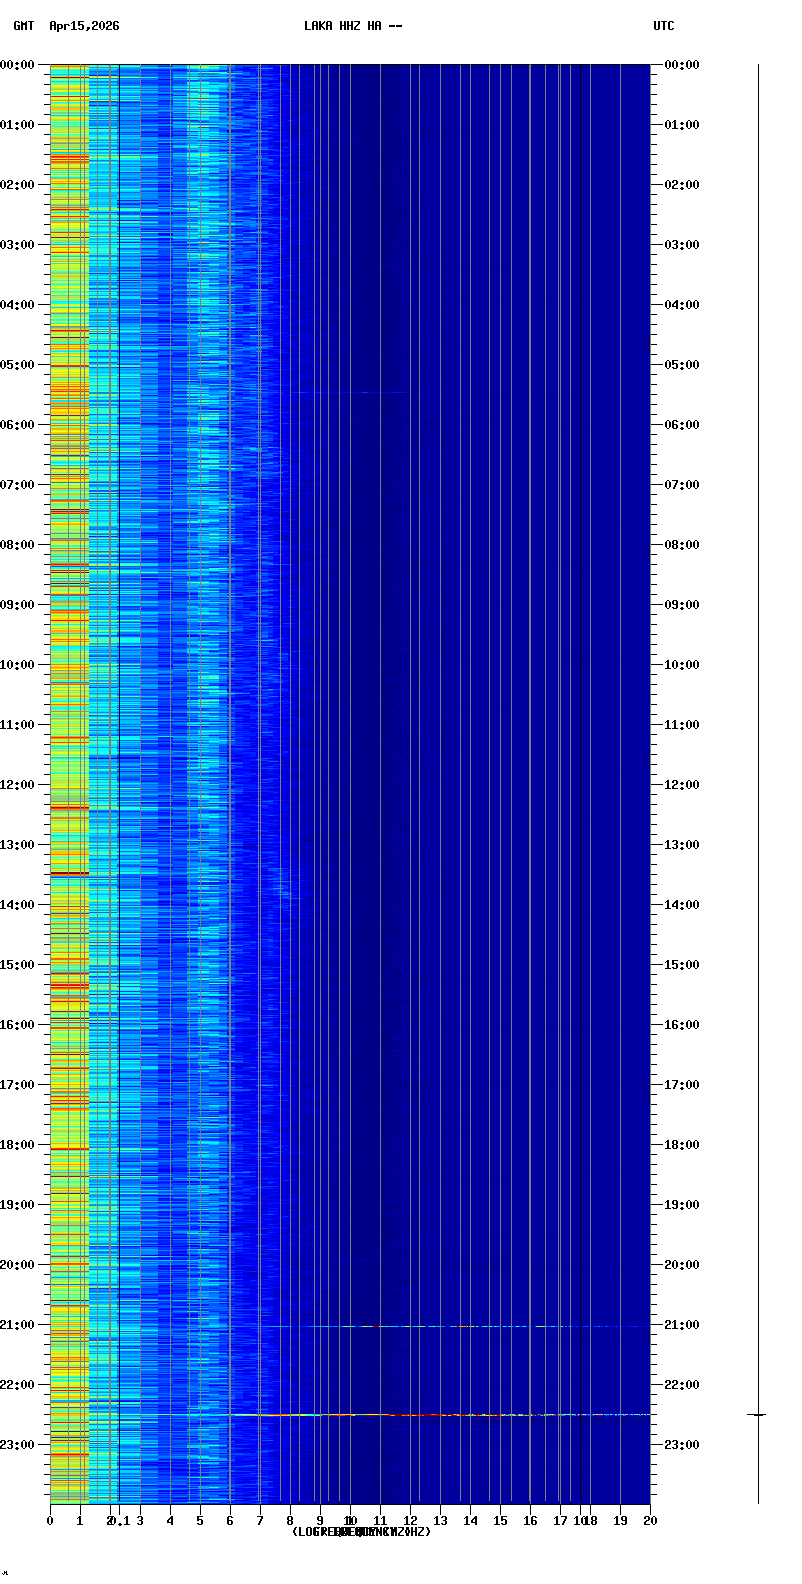The height and width of the screenshot is (1584, 802).
Task: Click the seismogram spike on right trace
Action: pos(758,1414)
